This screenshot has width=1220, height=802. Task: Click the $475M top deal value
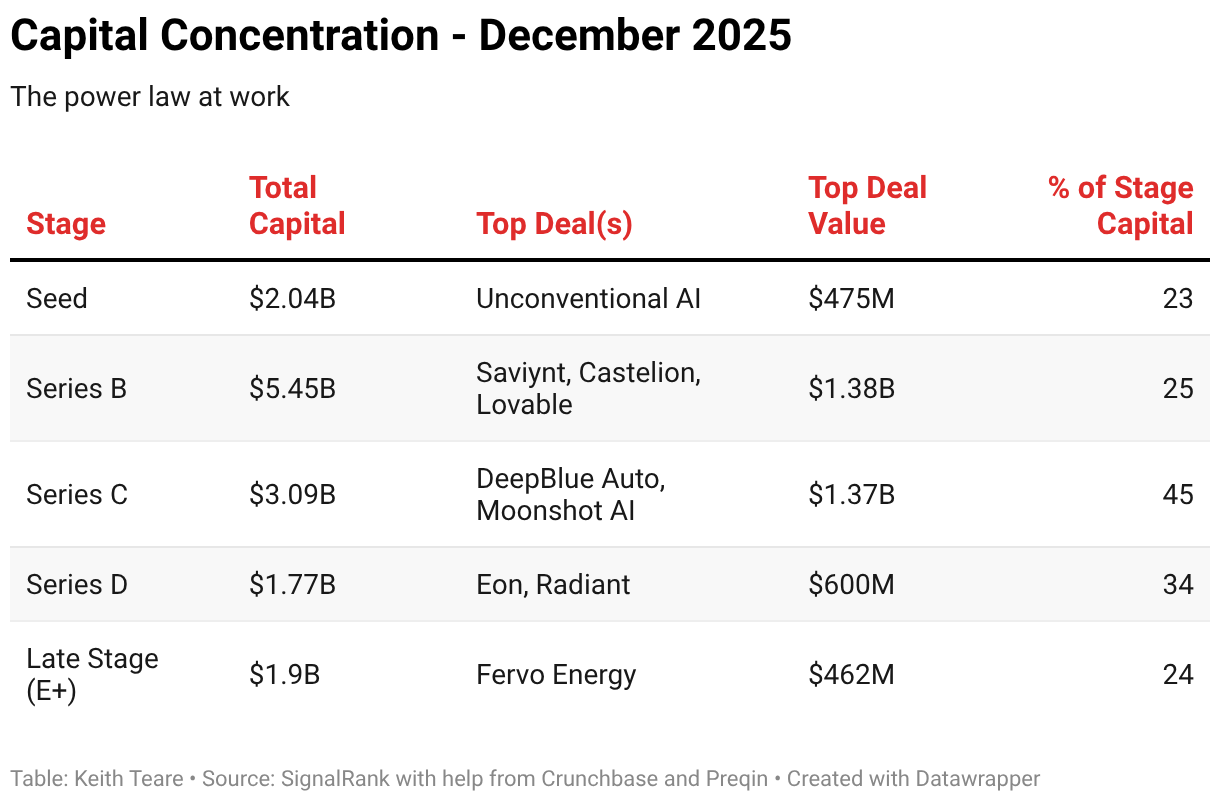pyautogui.click(x=851, y=298)
